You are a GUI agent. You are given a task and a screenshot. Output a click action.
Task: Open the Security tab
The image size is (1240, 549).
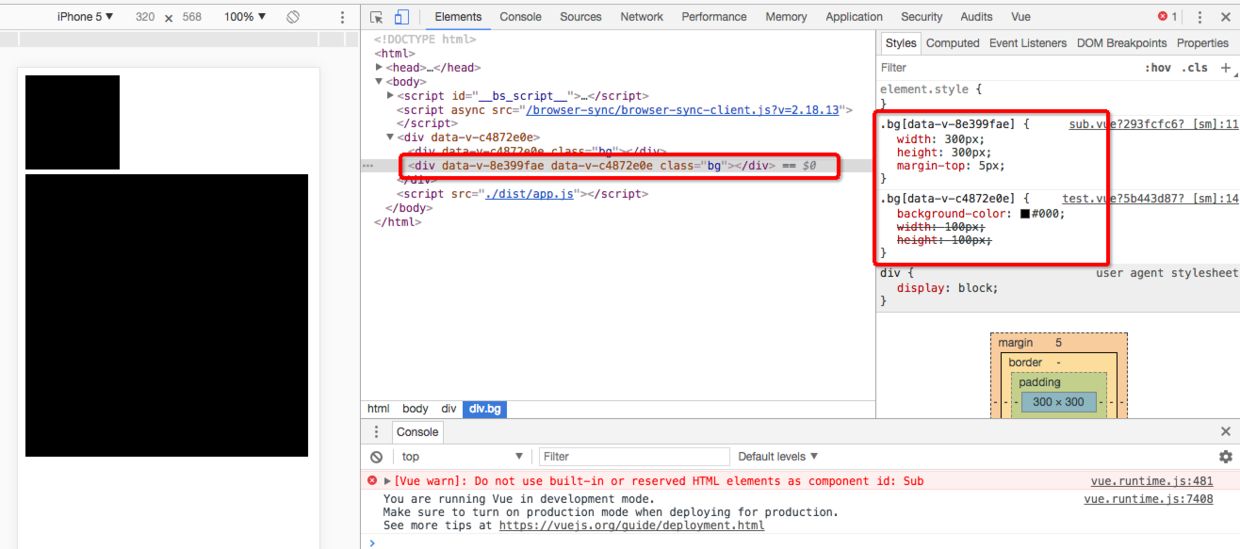pos(922,17)
